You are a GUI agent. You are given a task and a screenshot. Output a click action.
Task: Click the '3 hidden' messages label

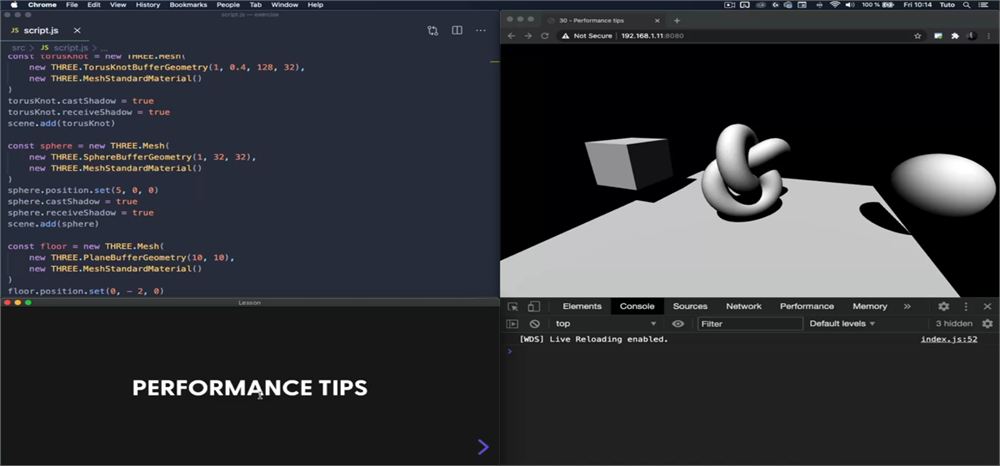(x=954, y=324)
